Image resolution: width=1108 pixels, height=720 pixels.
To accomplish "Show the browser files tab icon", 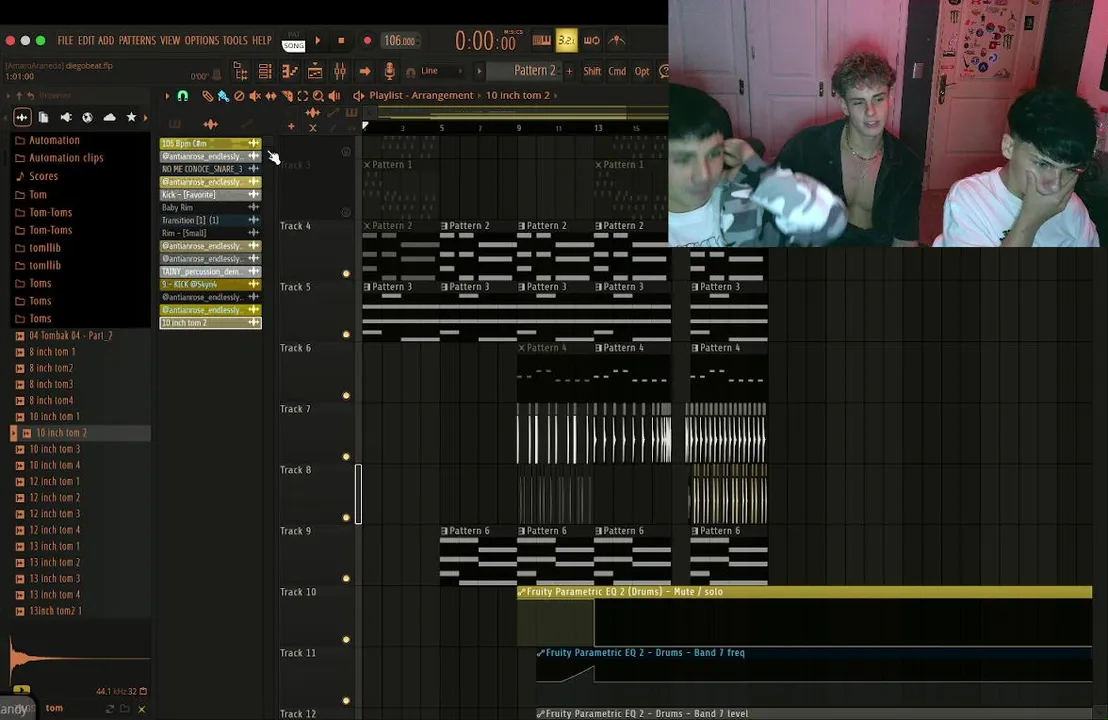I will (44, 117).
